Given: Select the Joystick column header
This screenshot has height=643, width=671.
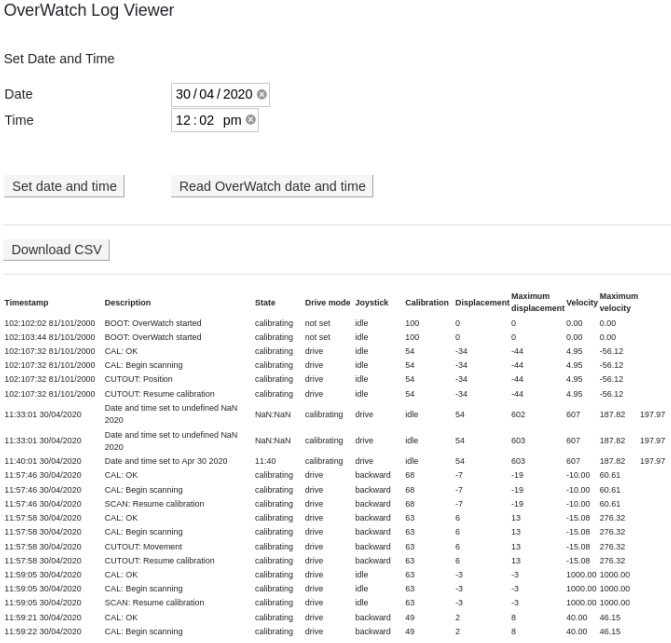Looking at the screenshot, I should [371, 302].
